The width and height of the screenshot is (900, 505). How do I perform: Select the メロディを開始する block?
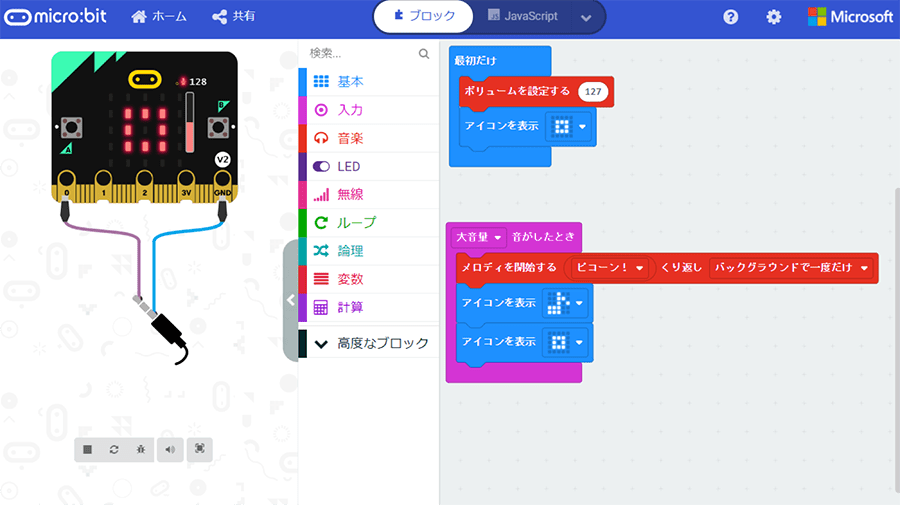(x=509, y=267)
